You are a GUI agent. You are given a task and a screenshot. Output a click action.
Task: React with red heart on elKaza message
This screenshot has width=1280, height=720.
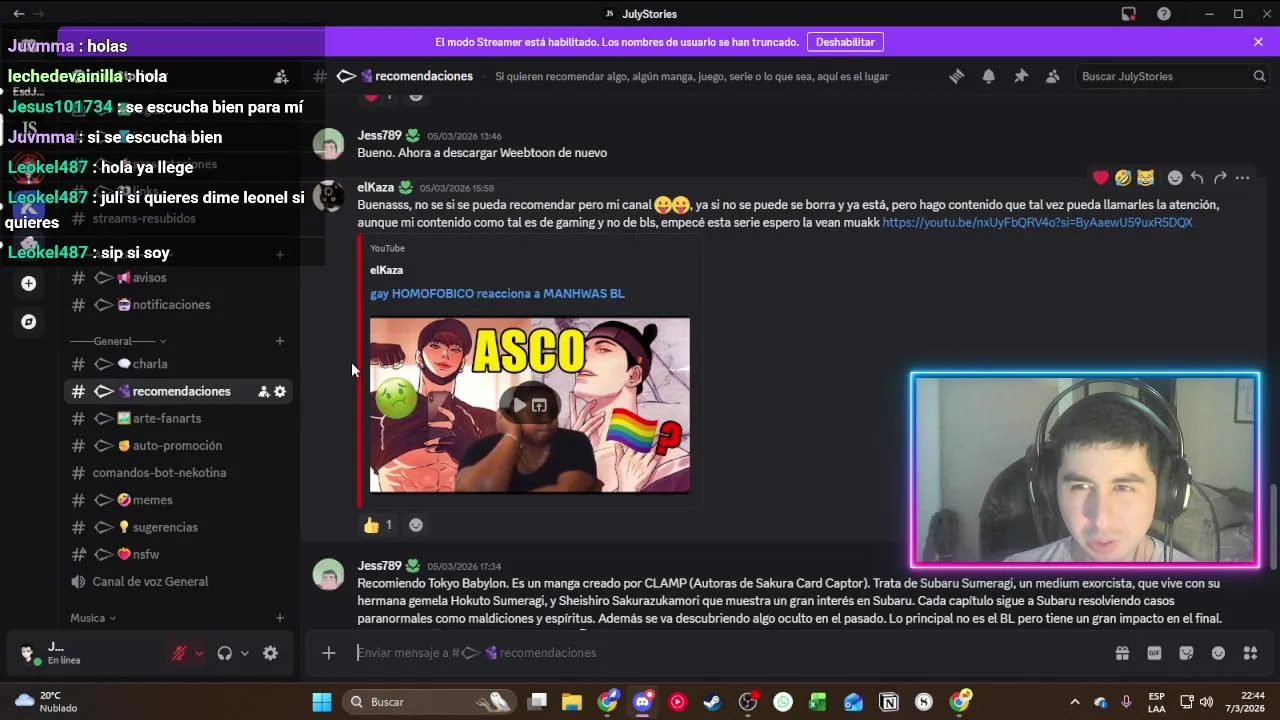[x=1101, y=177]
